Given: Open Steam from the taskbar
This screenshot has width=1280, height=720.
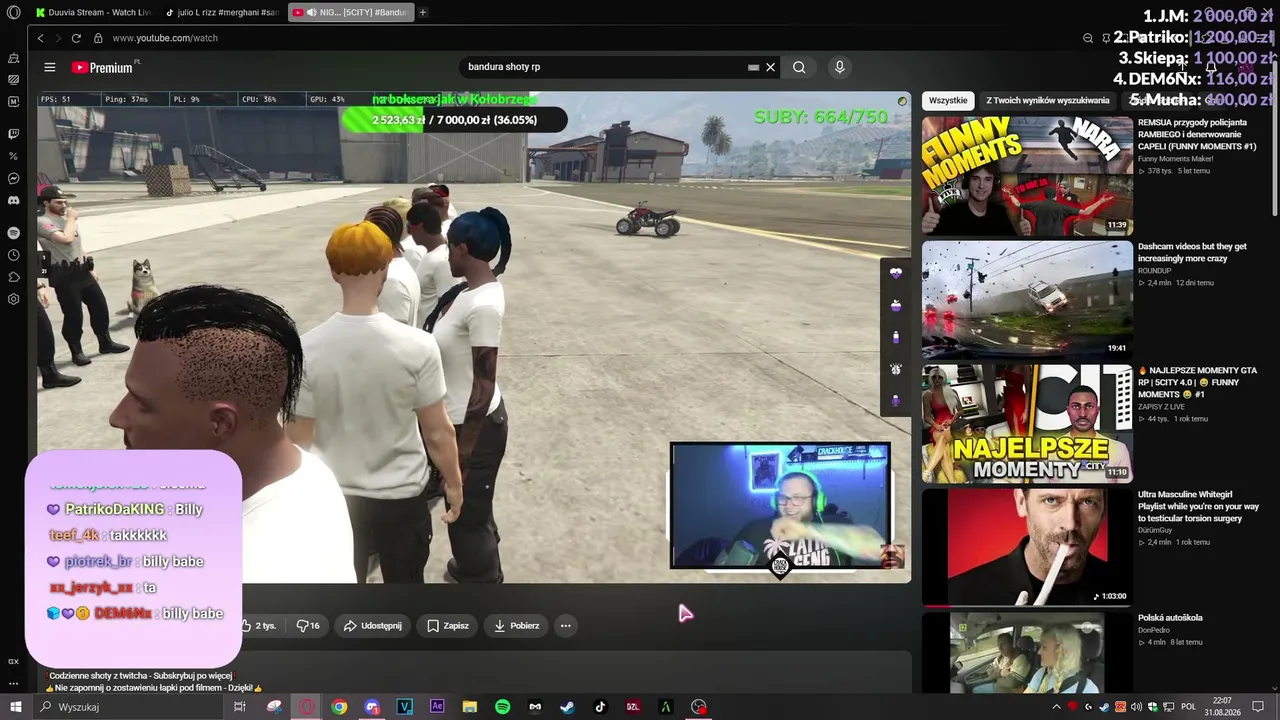Looking at the screenshot, I should (x=567, y=707).
